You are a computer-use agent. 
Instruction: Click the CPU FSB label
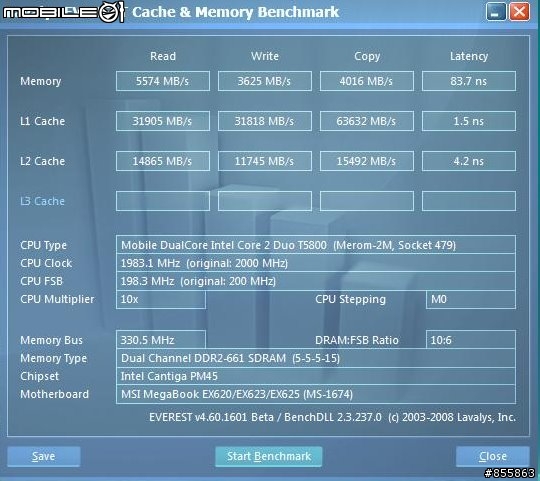coord(41,281)
